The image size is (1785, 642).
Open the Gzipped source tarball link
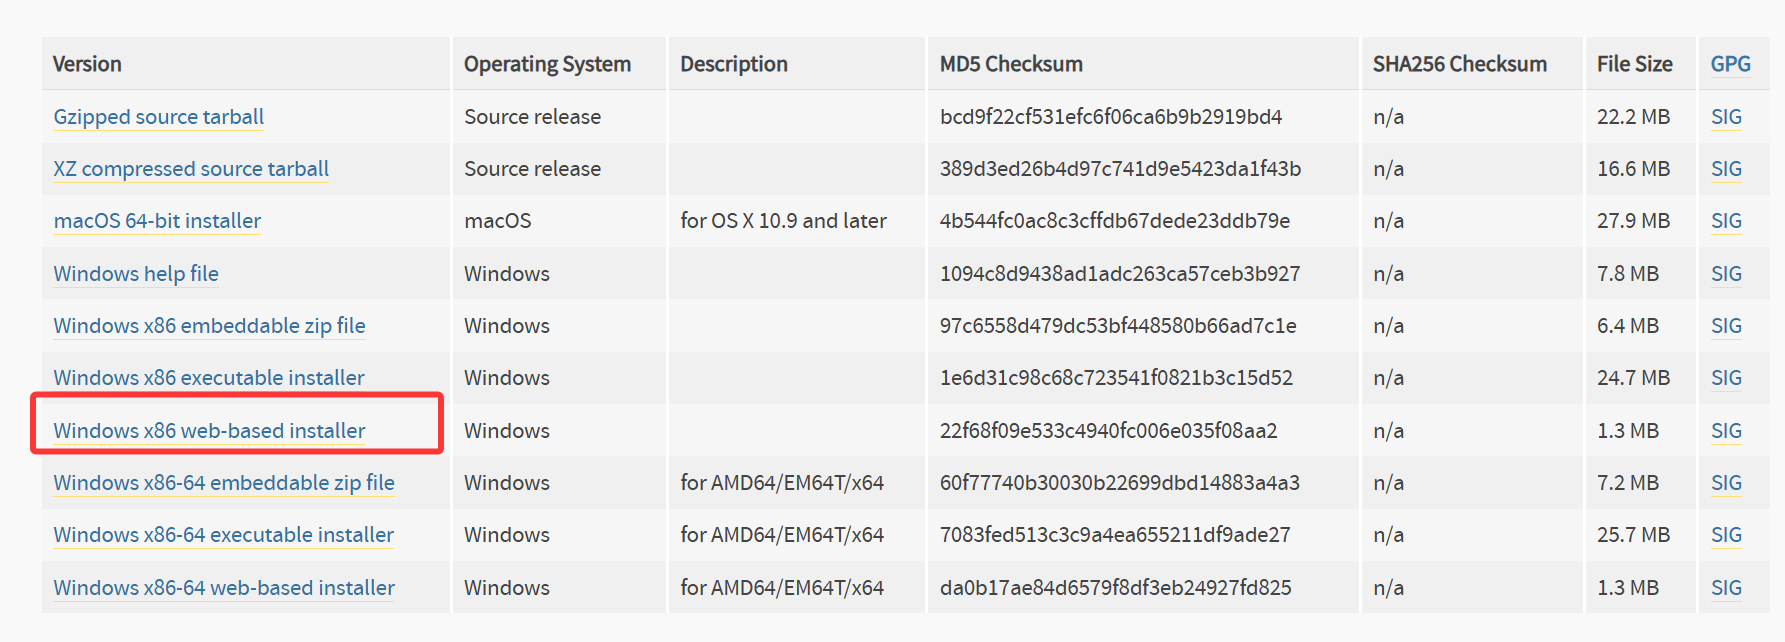tap(158, 117)
